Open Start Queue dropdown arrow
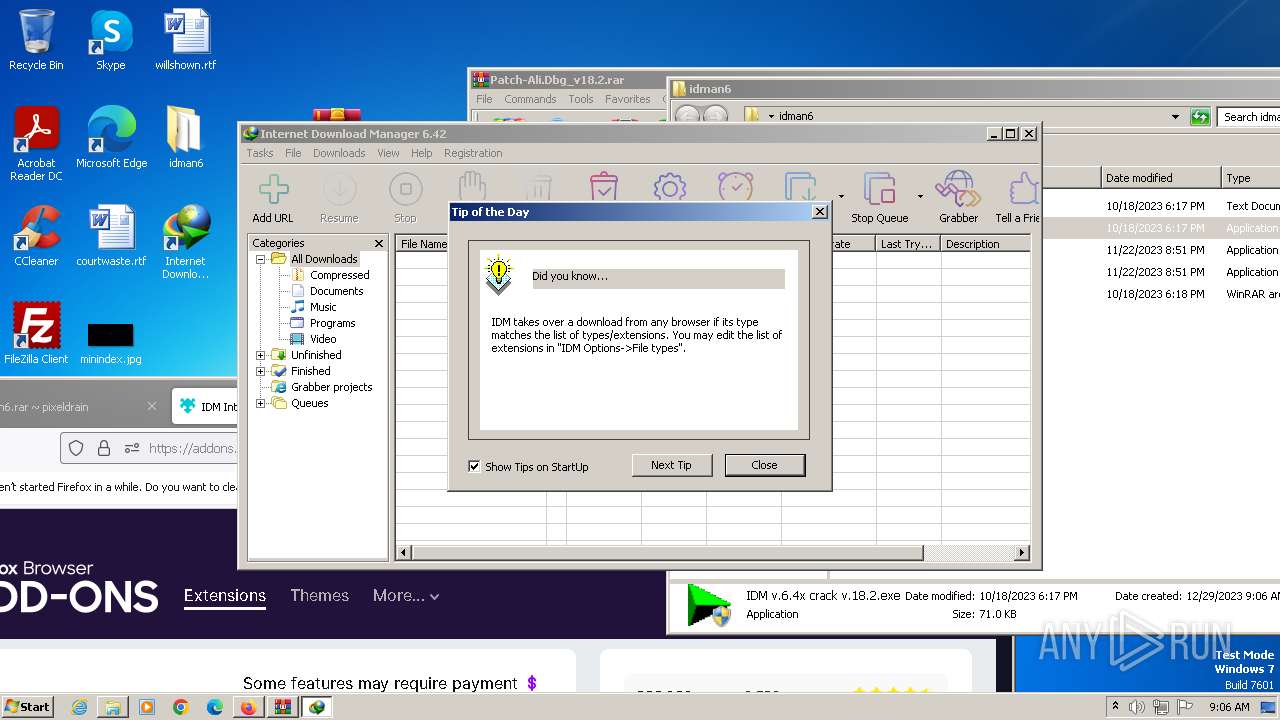The height and width of the screenshot is (720, 1280). pos(841,196)
